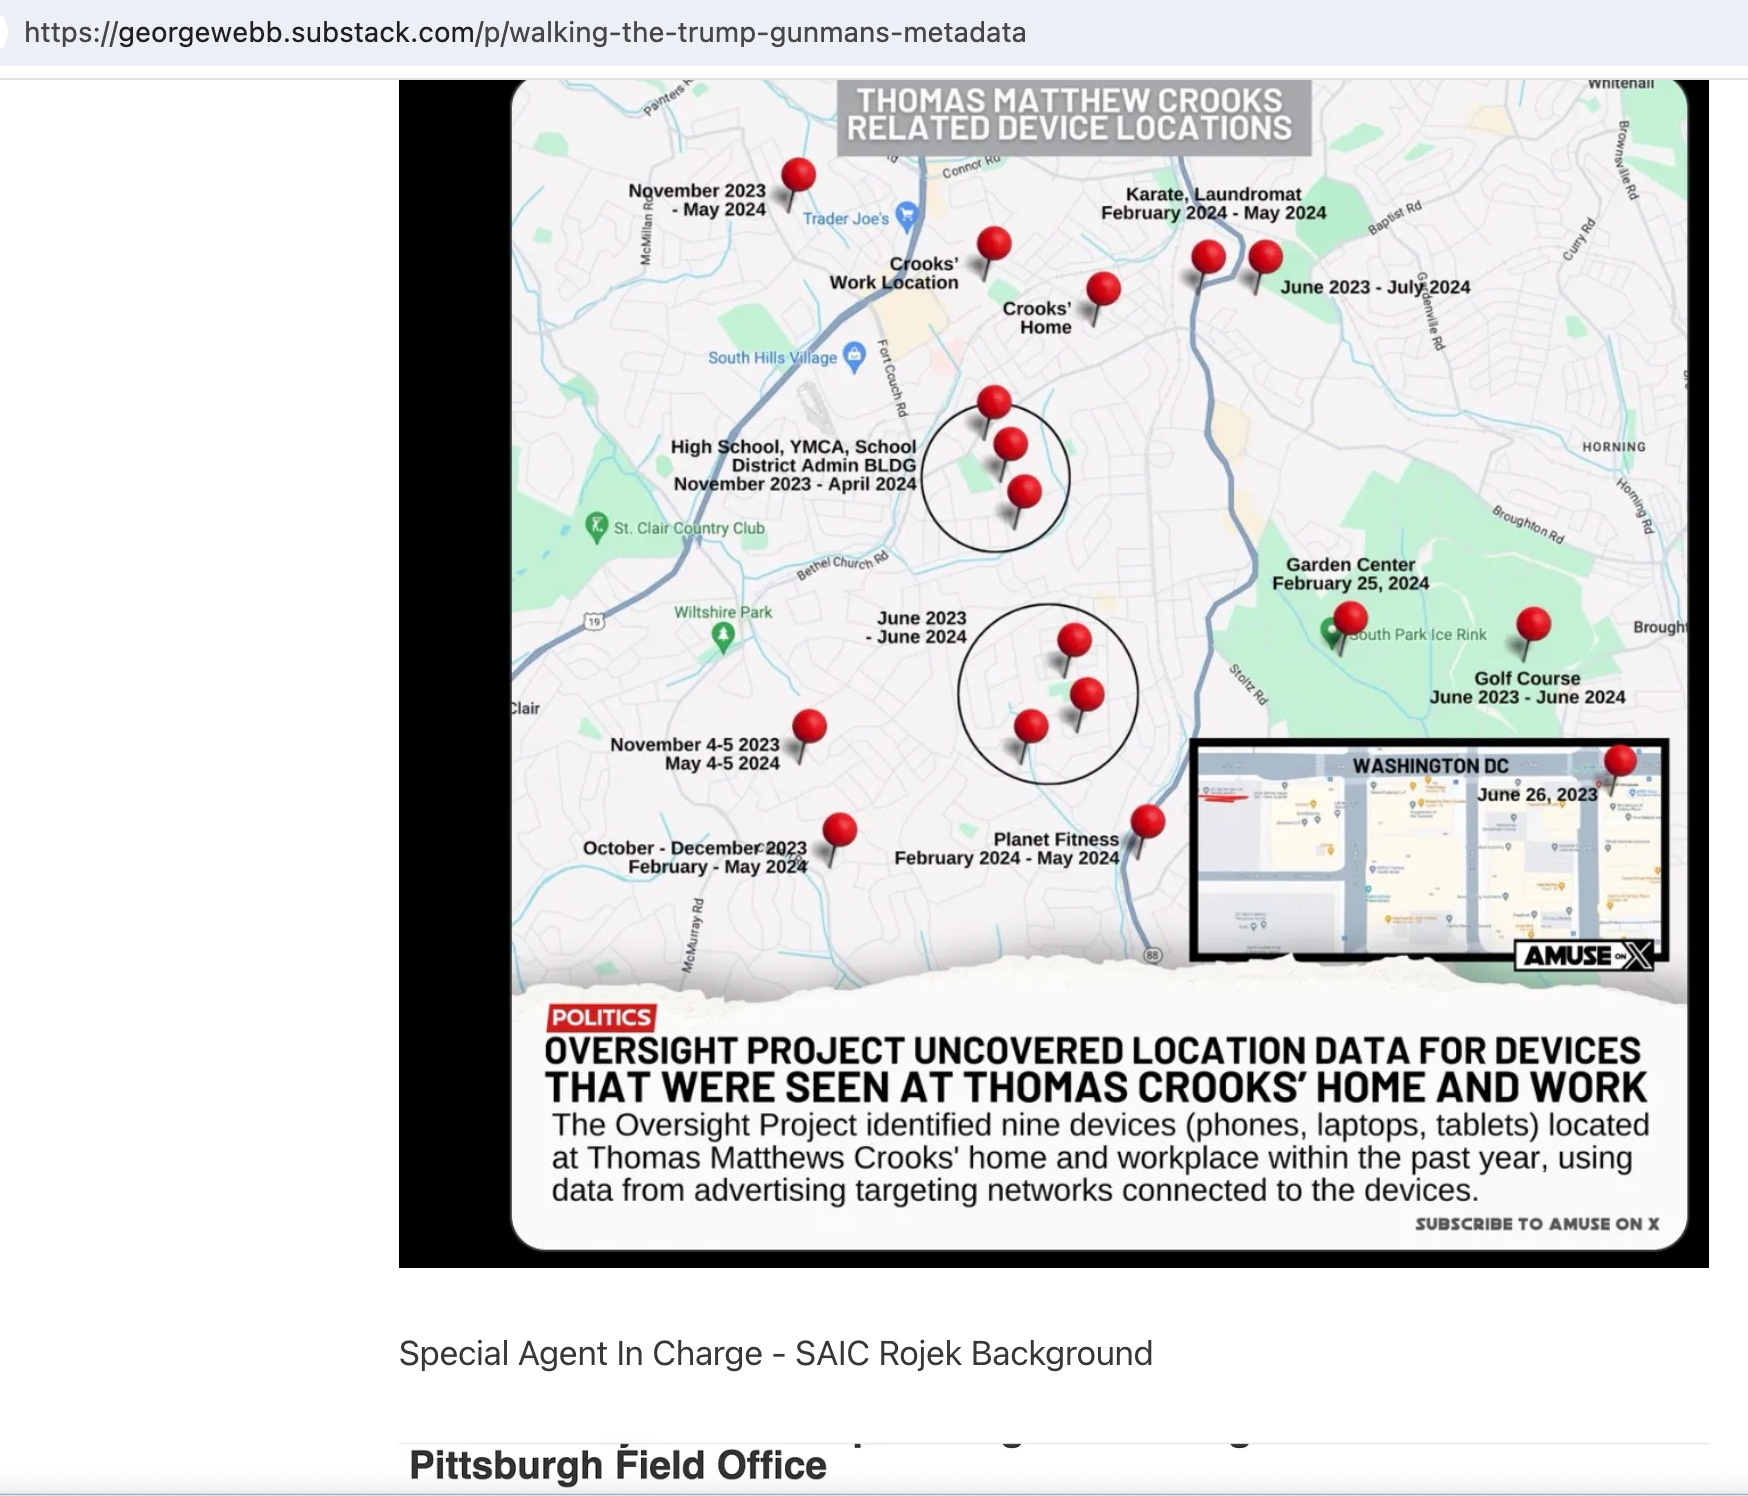
Task: Click the Wiltshire Park tree marker icon
Action: click(x=722, y=636)
